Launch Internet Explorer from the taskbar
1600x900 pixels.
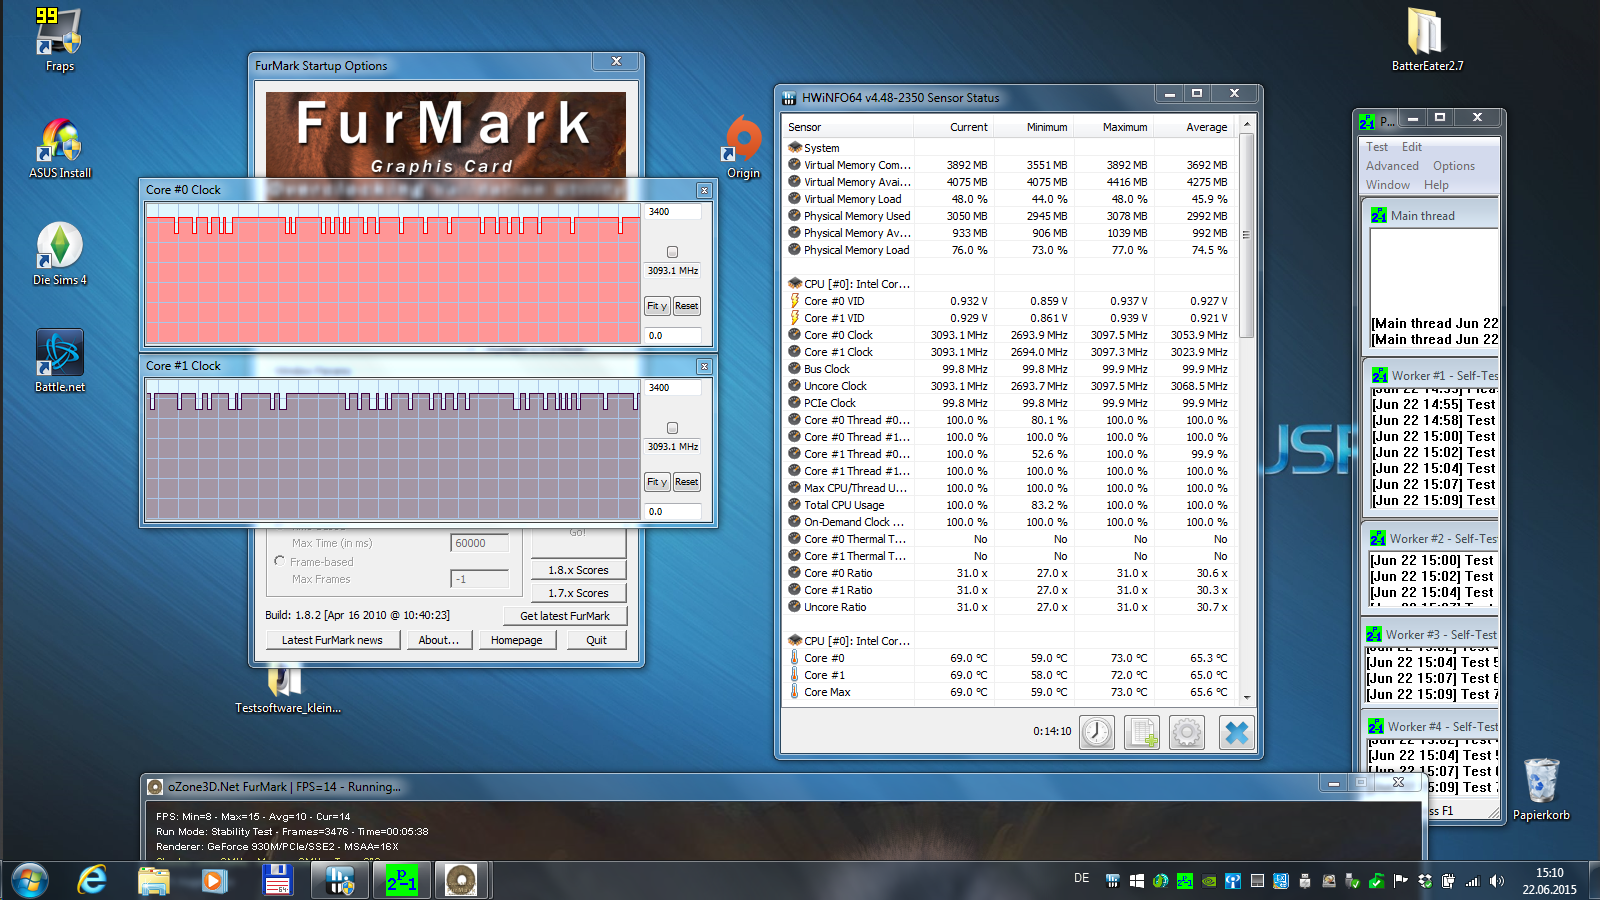92,881
